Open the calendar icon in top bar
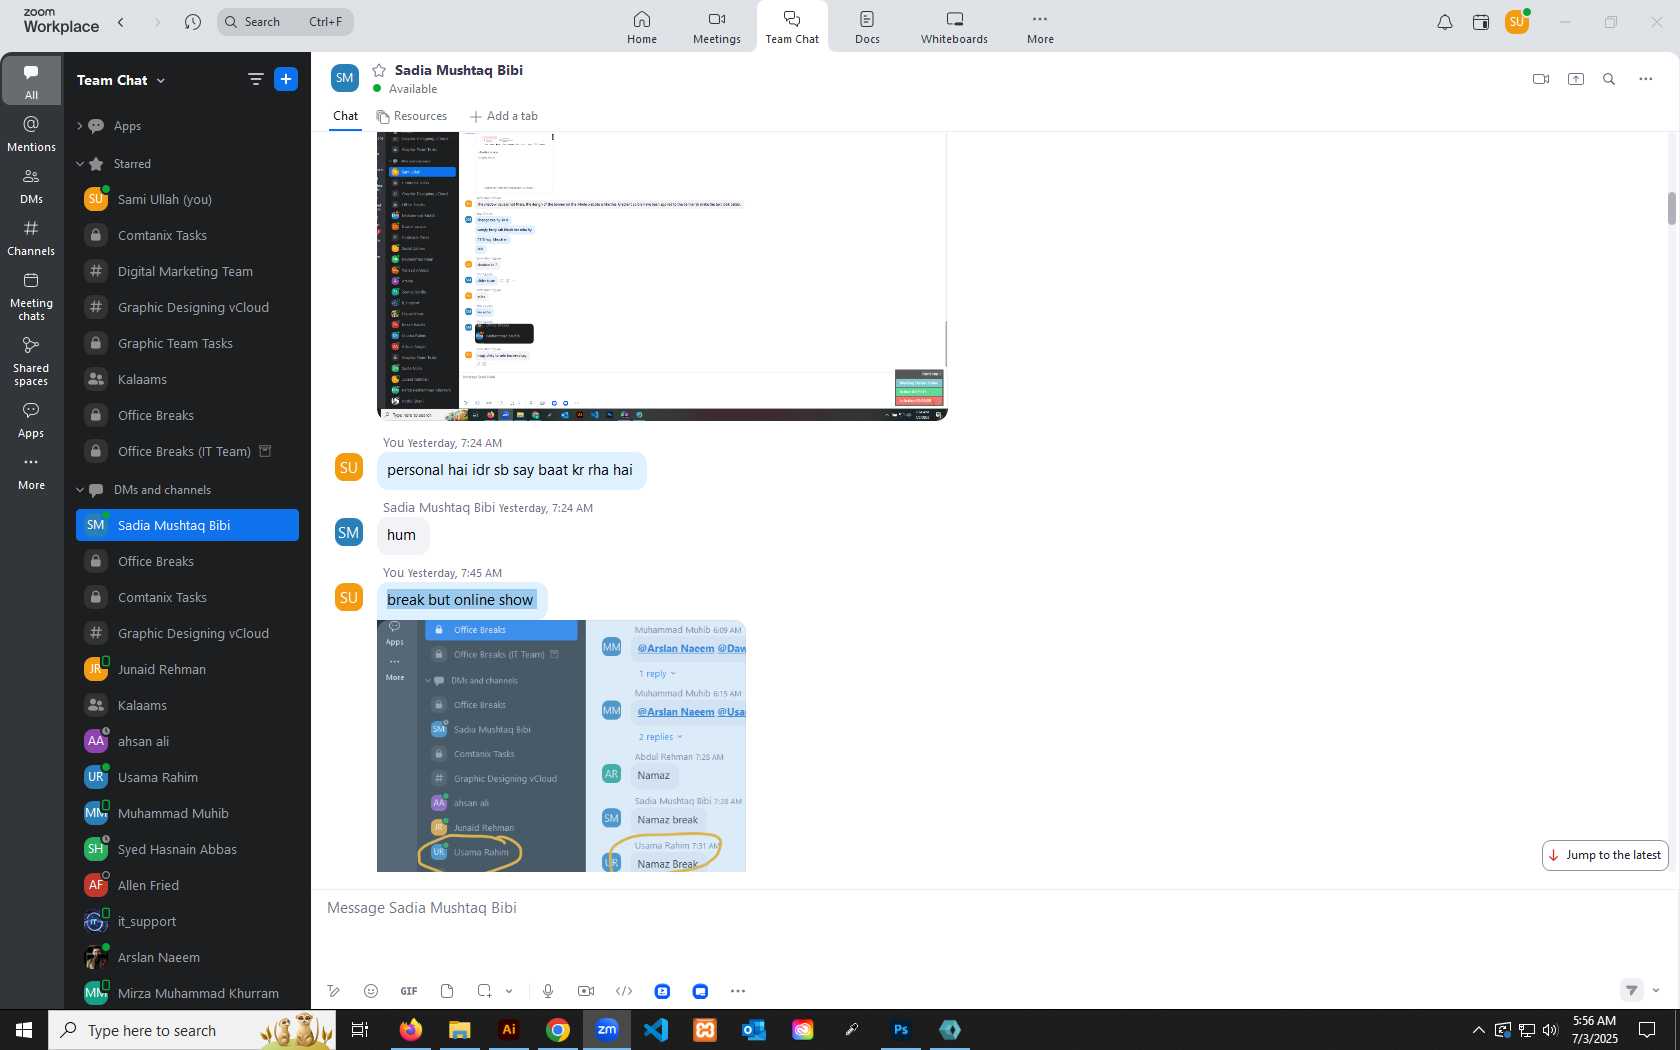 tap(1481, 22)
